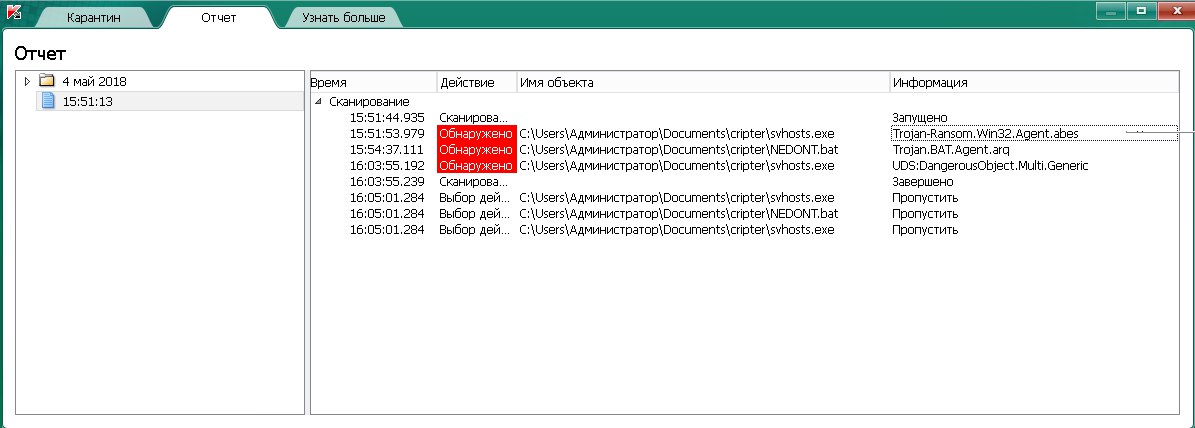The image size is (1195, 428).
Task: Click the Trojan.BAT.Agent.arq info cell
Action: click(950, 149)
